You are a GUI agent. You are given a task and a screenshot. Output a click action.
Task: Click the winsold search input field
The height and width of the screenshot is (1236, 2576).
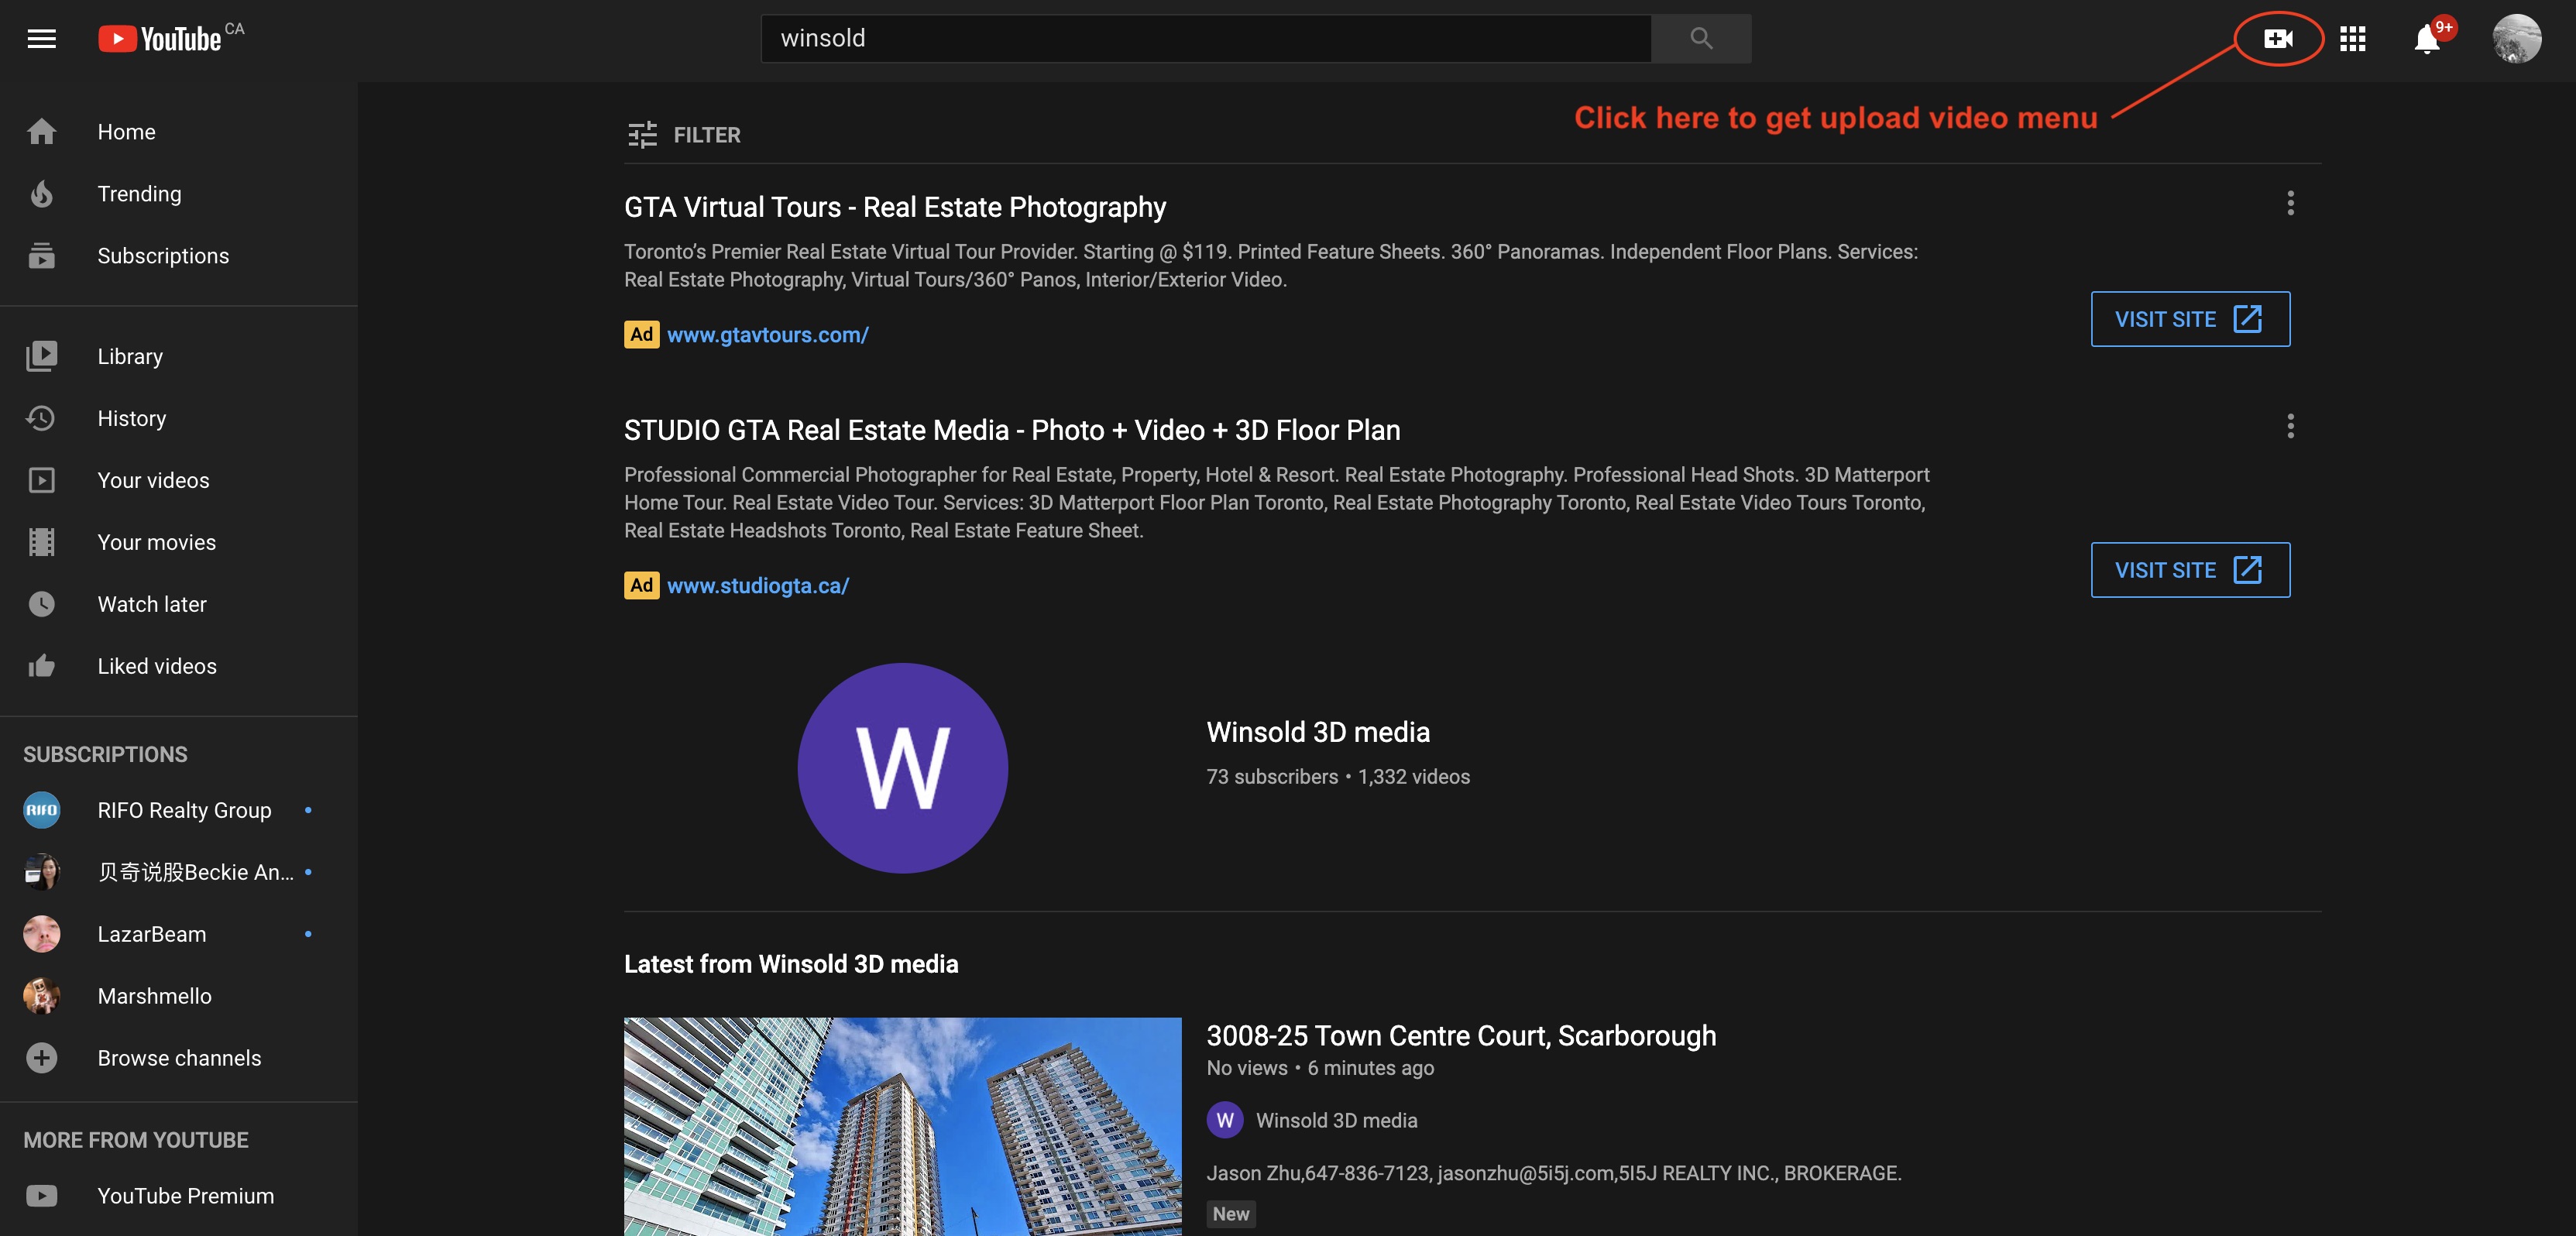tap(1205, 39)
